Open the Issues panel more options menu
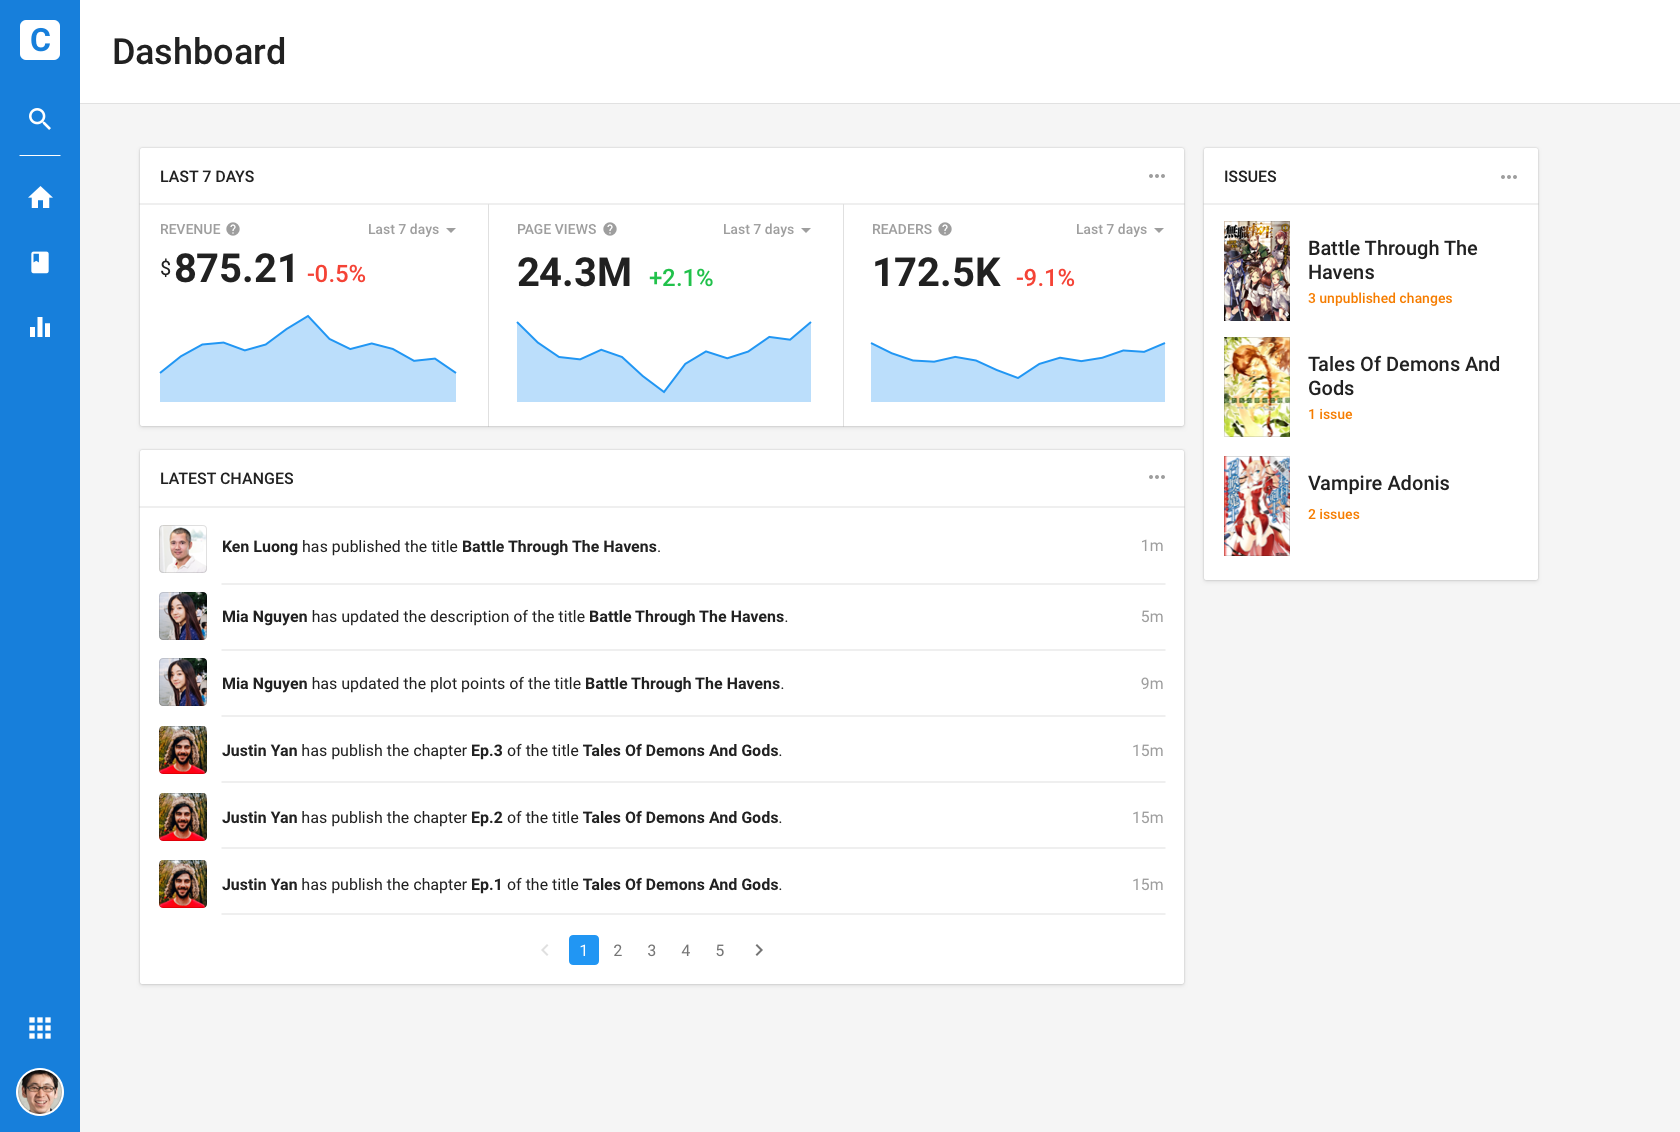This screenshot has width=1680, height=1132. (1509, 177)
